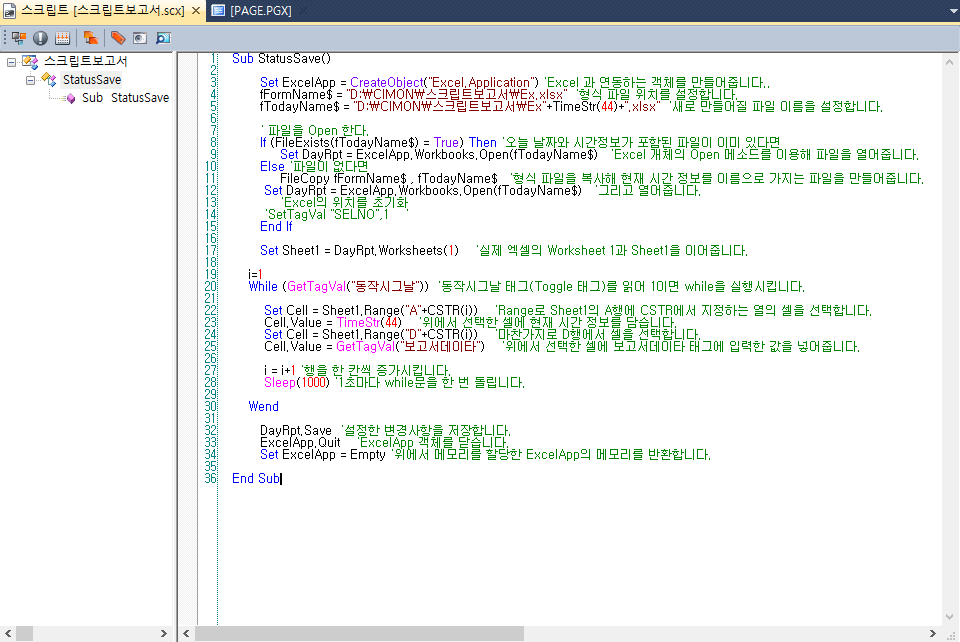This screenshot has width=960, height=642.
Task: Click line number 36 in the gutter
Action: tap(210, 479)
